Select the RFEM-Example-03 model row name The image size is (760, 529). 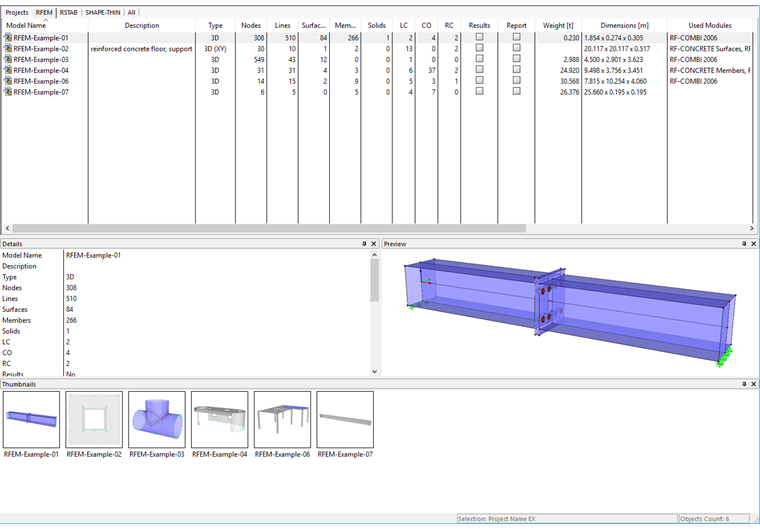tap(41, 60)
